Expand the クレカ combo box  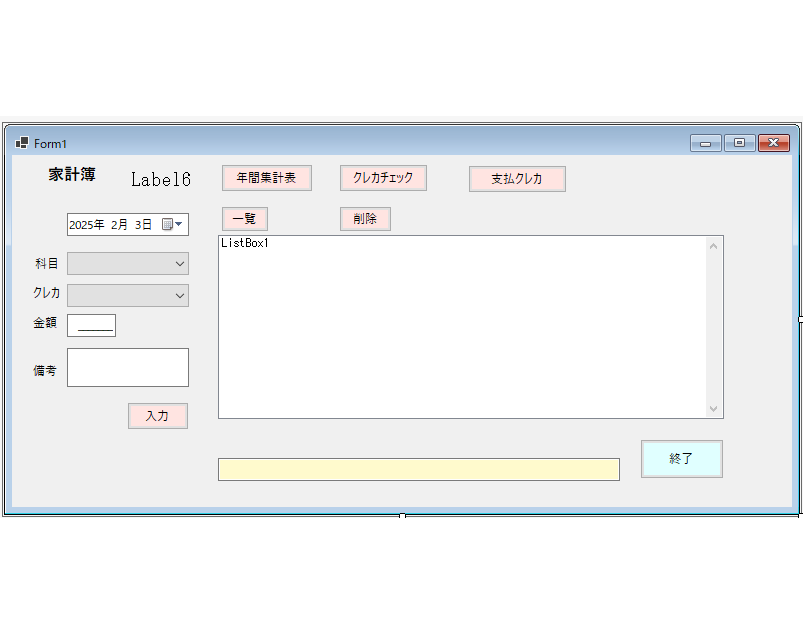click(179, 295)
